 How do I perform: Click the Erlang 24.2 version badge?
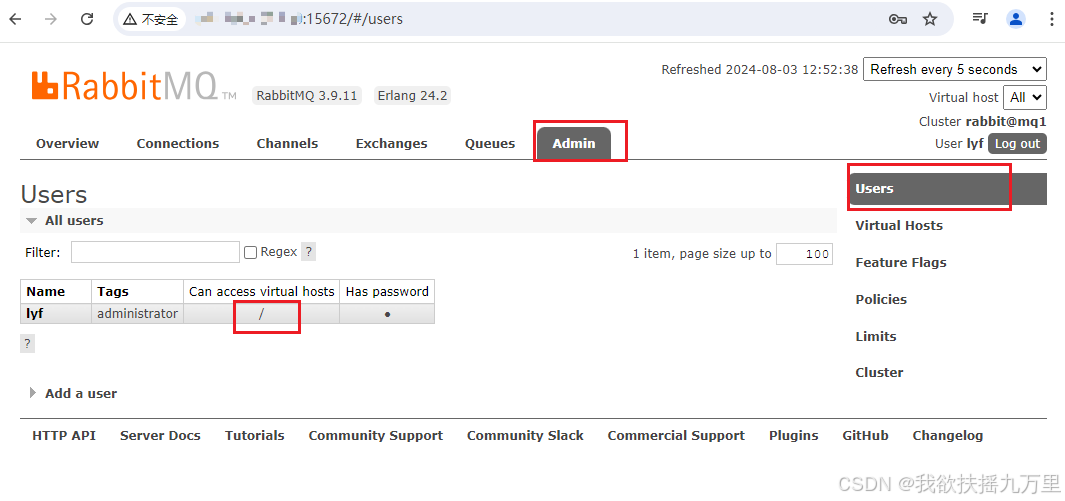coord(412,96)
